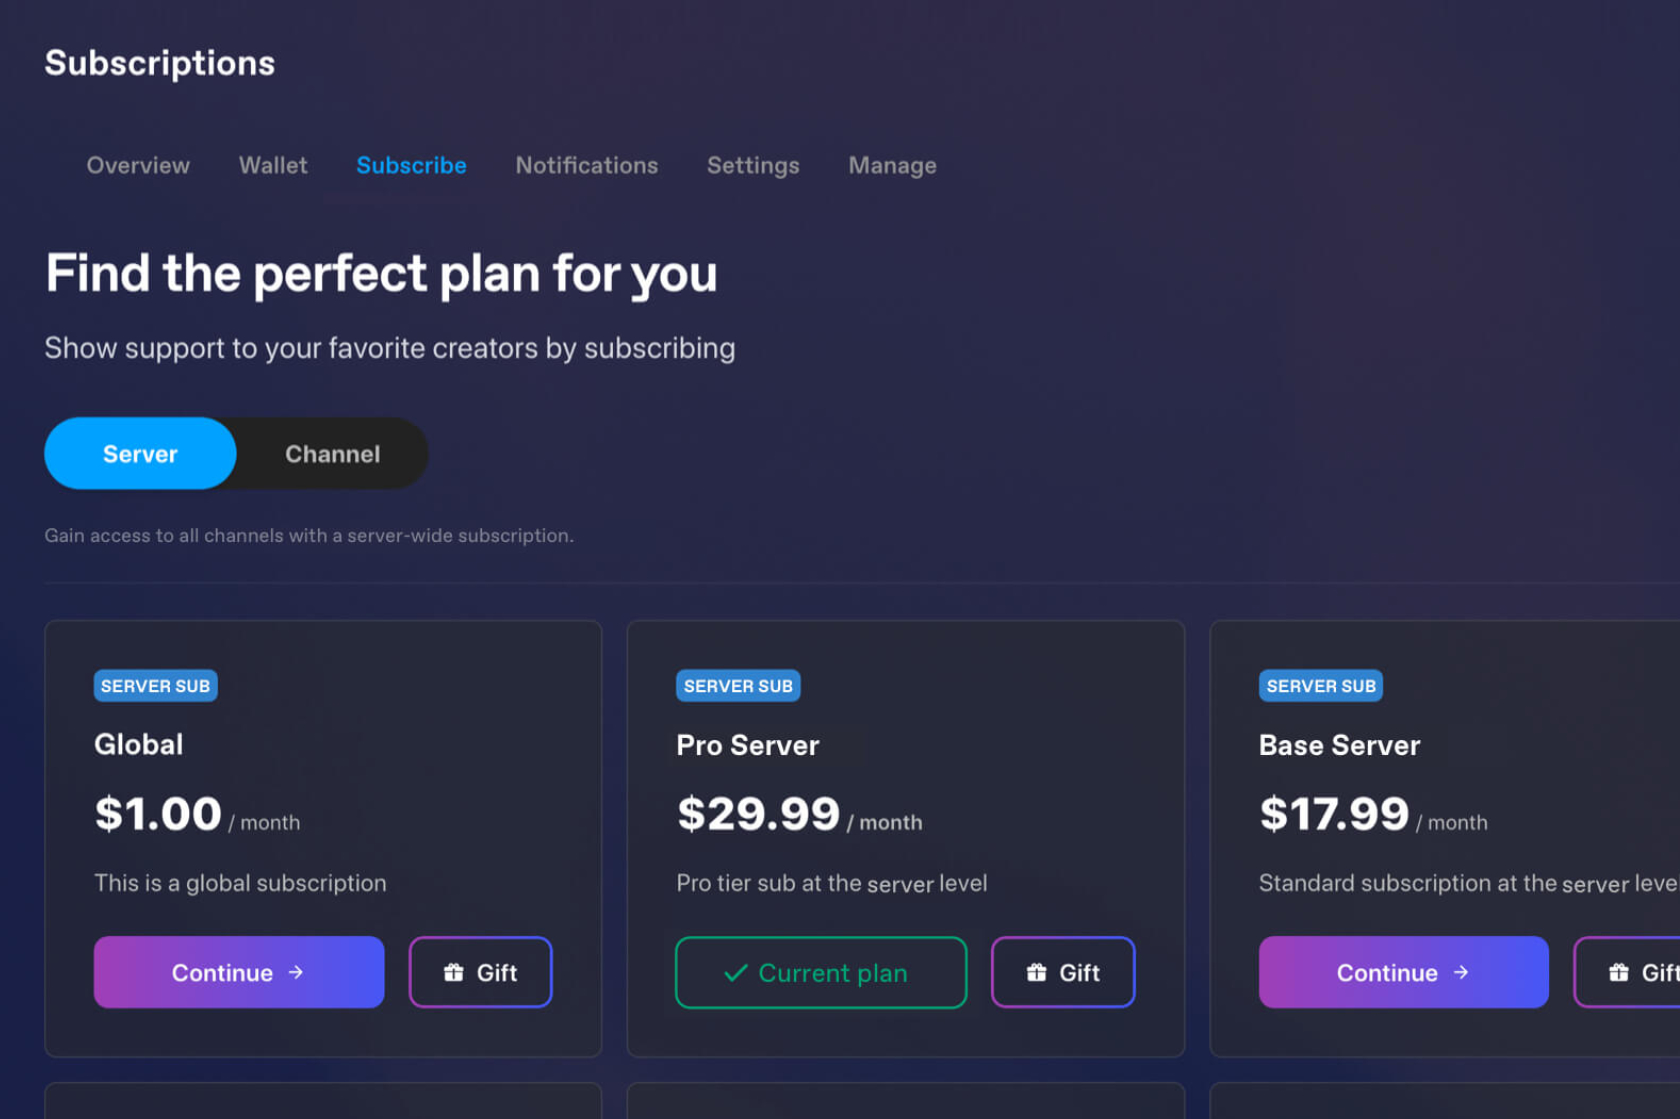Switch the plan toggle to Channel
1680x1119 pixels.
click(332, 454)
